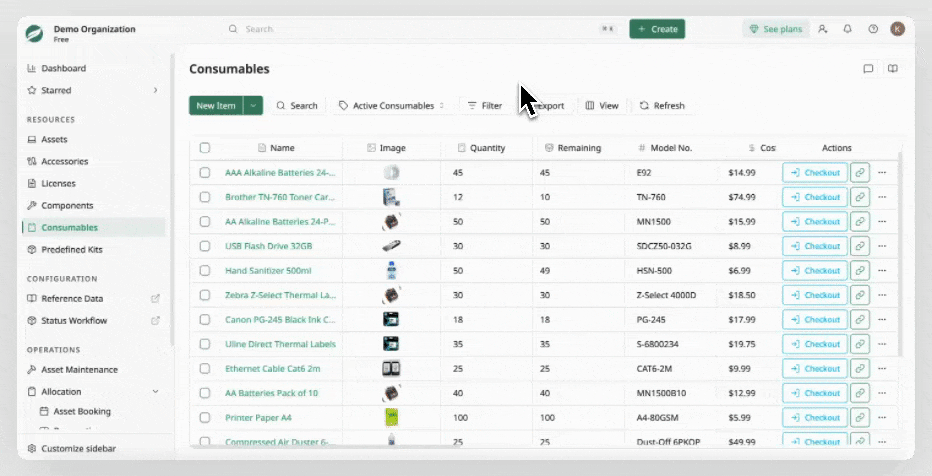The image size is (932, 476).
Task: Open the notifications bell icon
Action: (x=848, y=29)
